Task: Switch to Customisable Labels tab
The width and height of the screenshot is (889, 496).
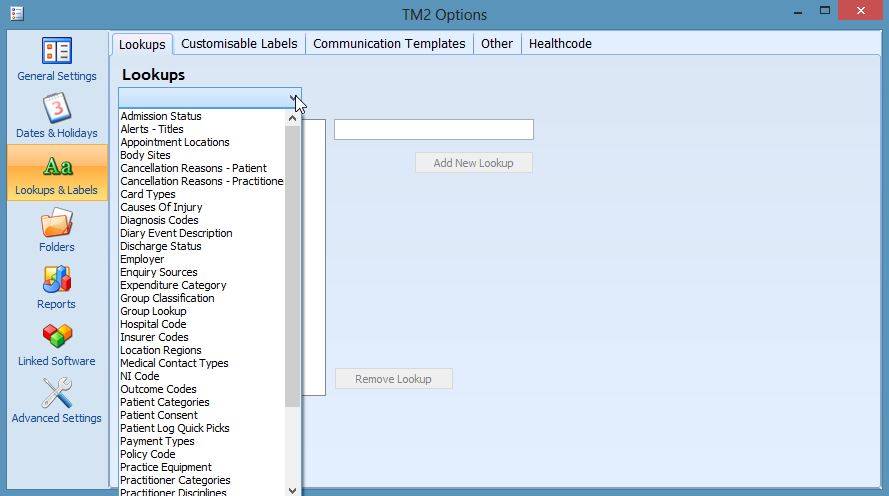Action: 239,44
